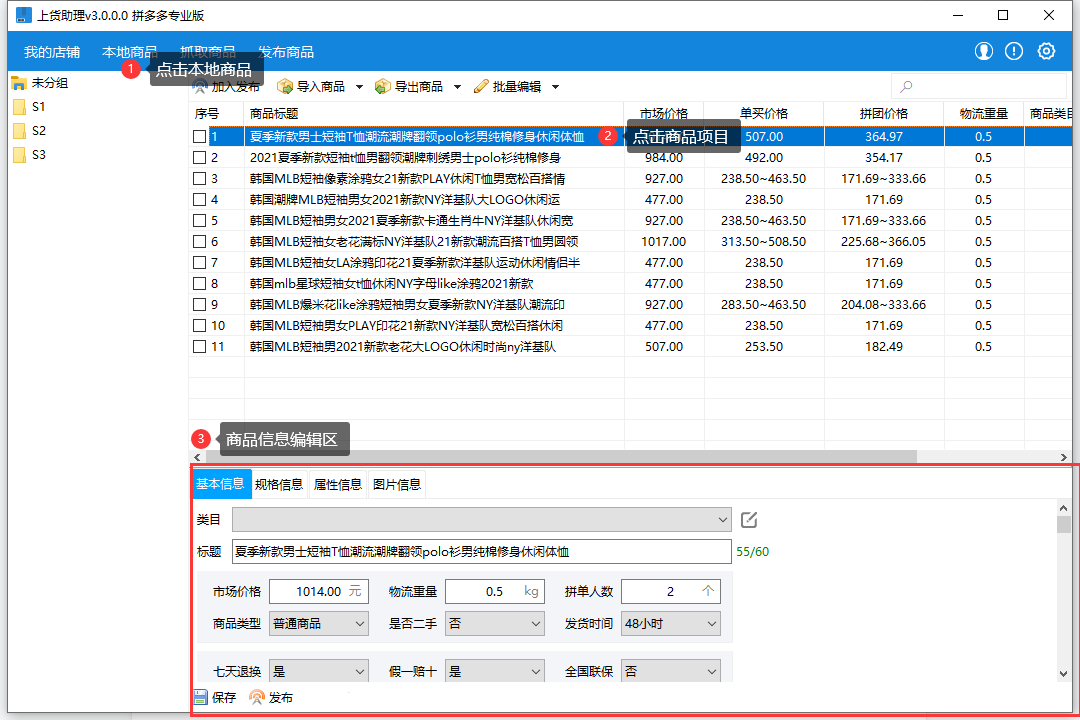Image resolution: width=1080 pixels, height=720 pixels.
Task: Click the 发布 button label
Action: [x=280, y=698]
